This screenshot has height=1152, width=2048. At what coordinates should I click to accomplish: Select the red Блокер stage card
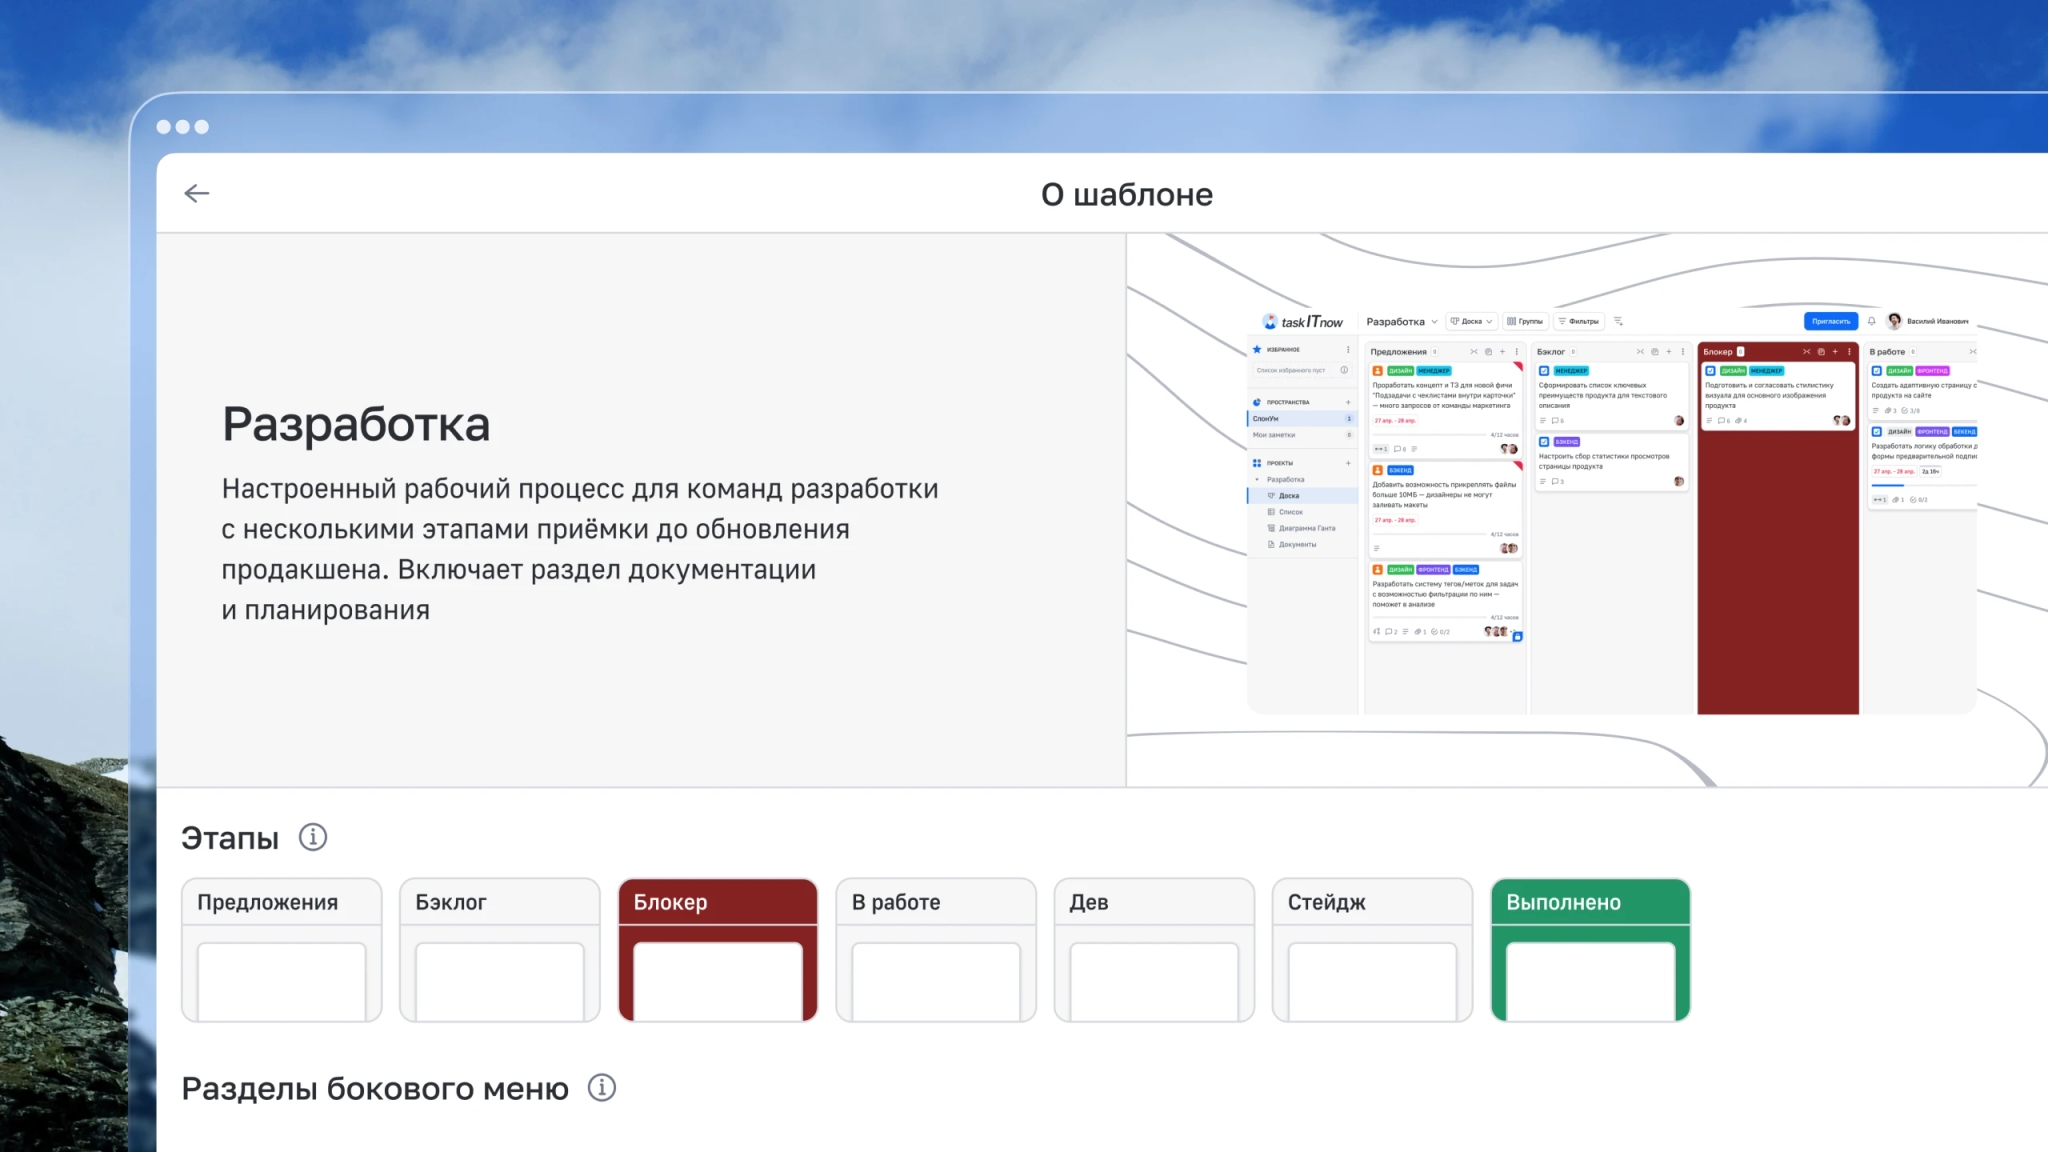coord(718,950)
